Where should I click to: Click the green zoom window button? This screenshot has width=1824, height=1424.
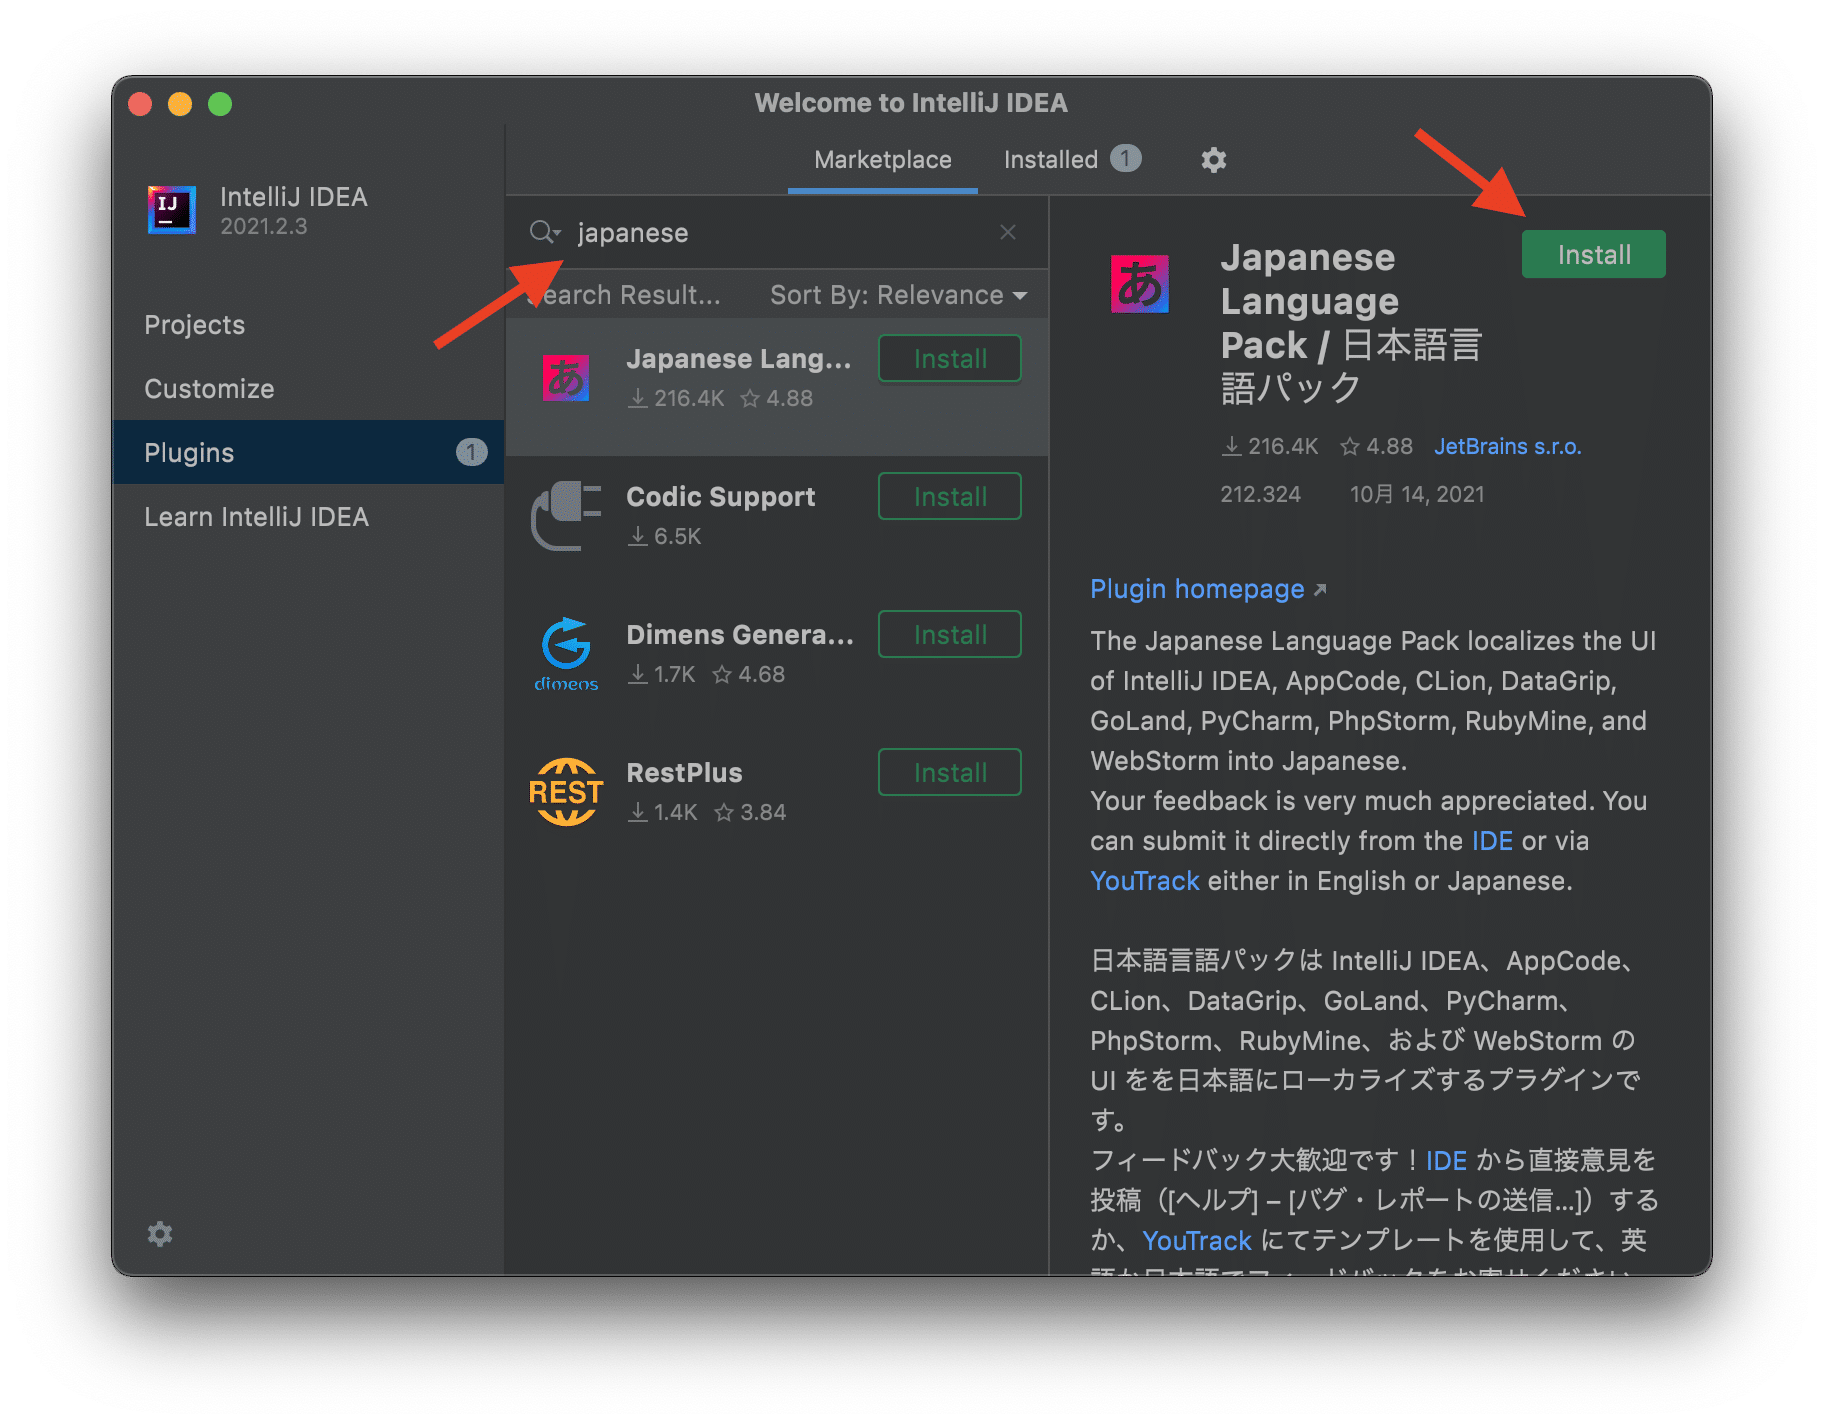220,104
